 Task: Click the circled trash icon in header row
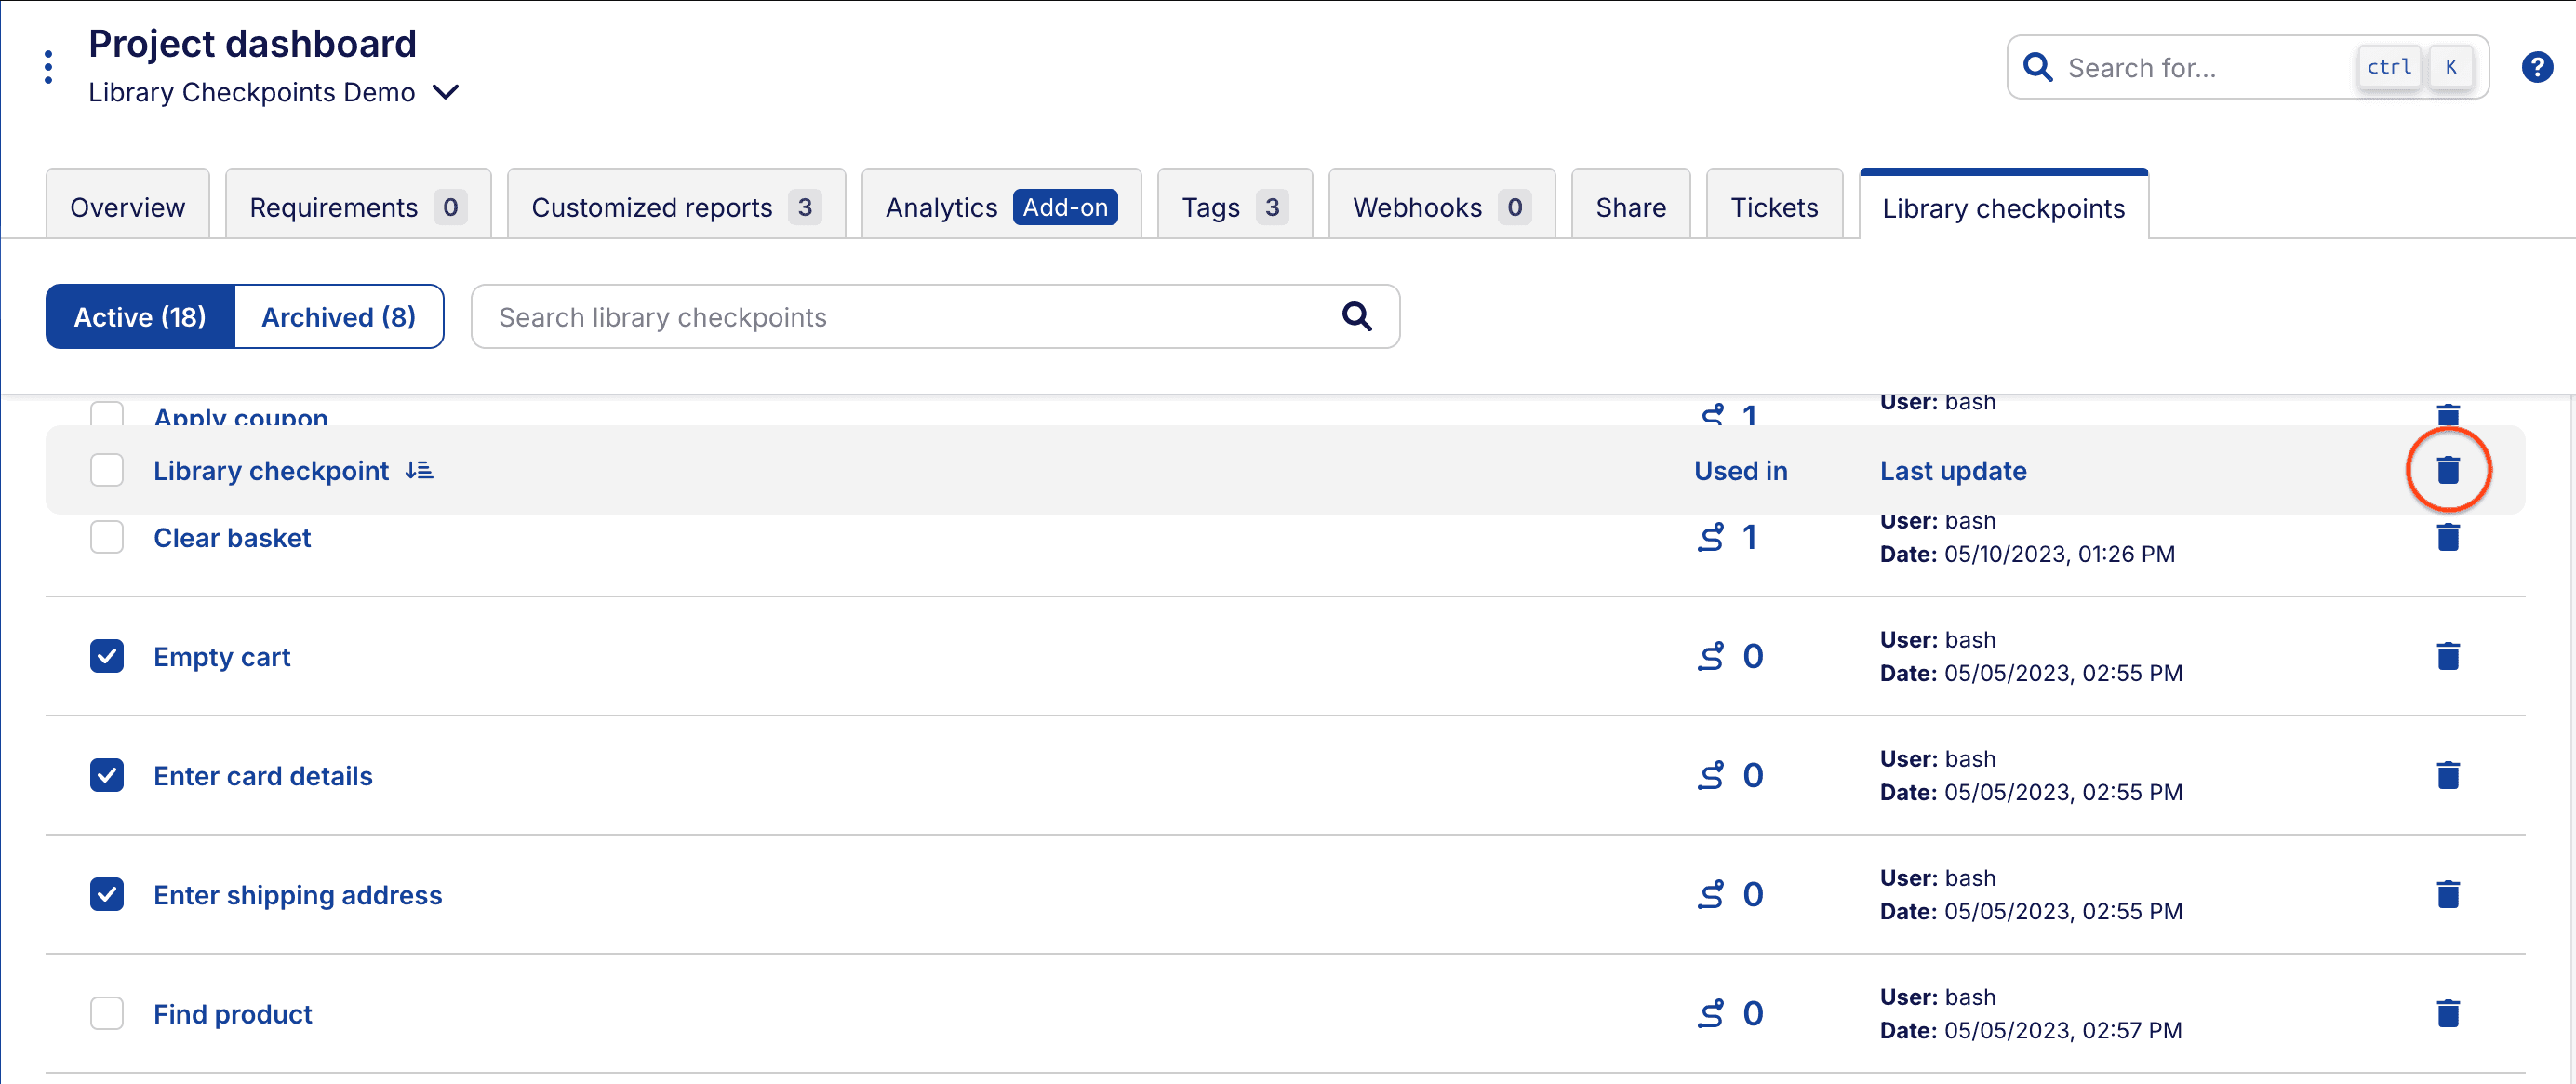pos(2447,470)
